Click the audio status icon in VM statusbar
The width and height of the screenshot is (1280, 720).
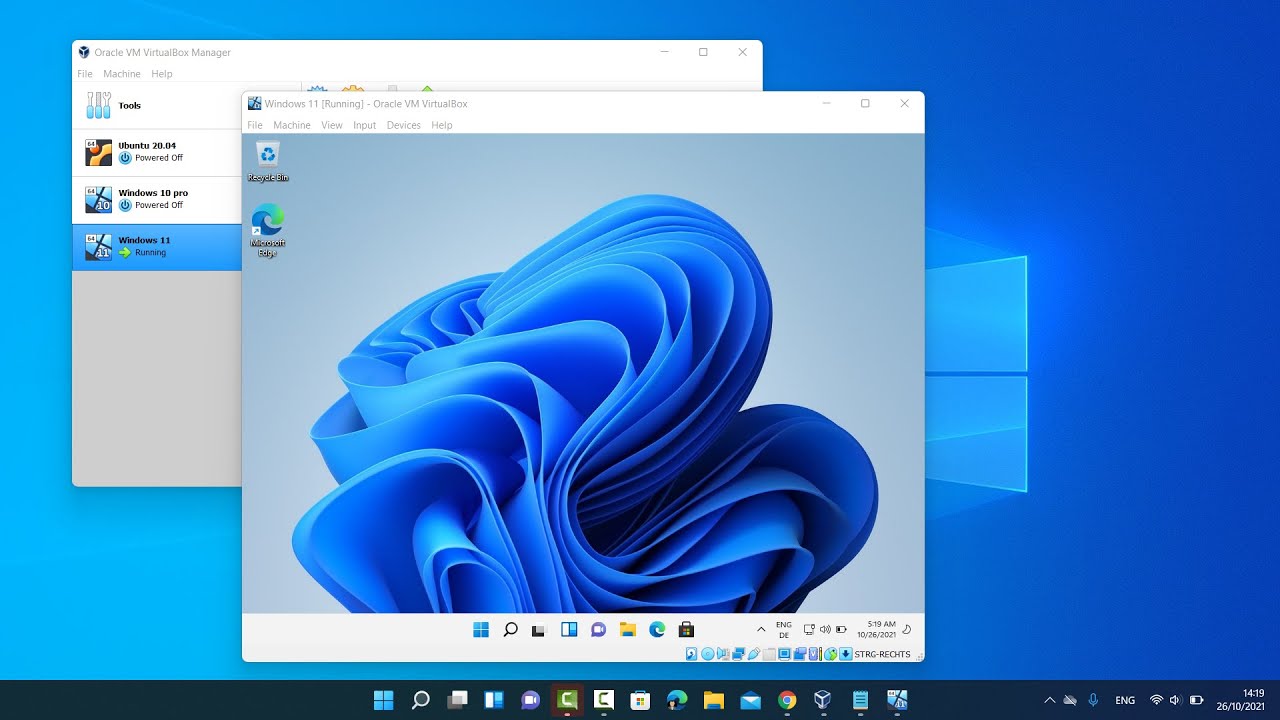[x=722, y=653]
